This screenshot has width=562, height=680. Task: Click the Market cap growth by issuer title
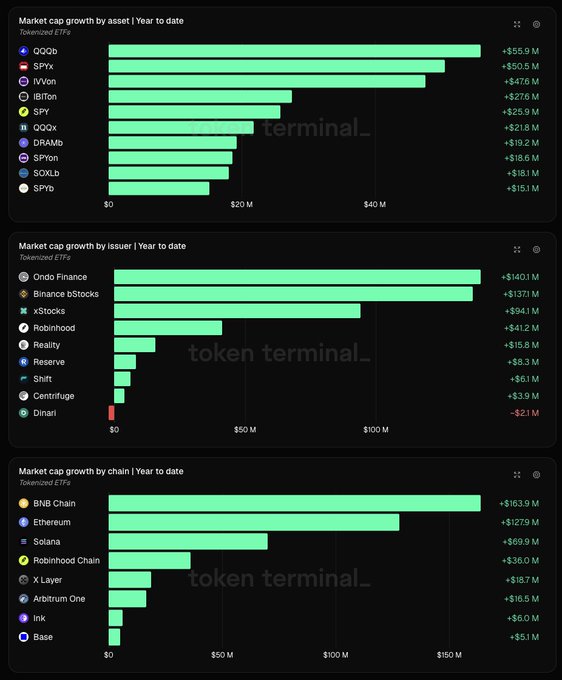point(102,246)
